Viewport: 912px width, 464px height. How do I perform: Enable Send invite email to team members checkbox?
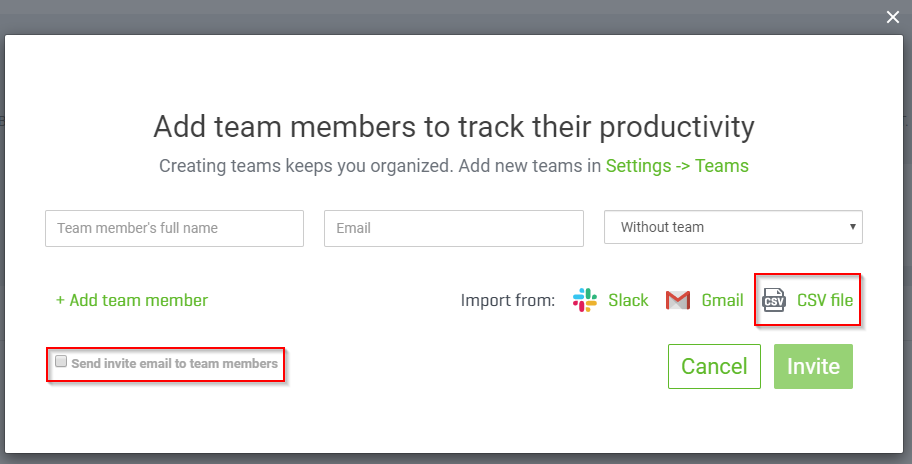click(61, 362)
